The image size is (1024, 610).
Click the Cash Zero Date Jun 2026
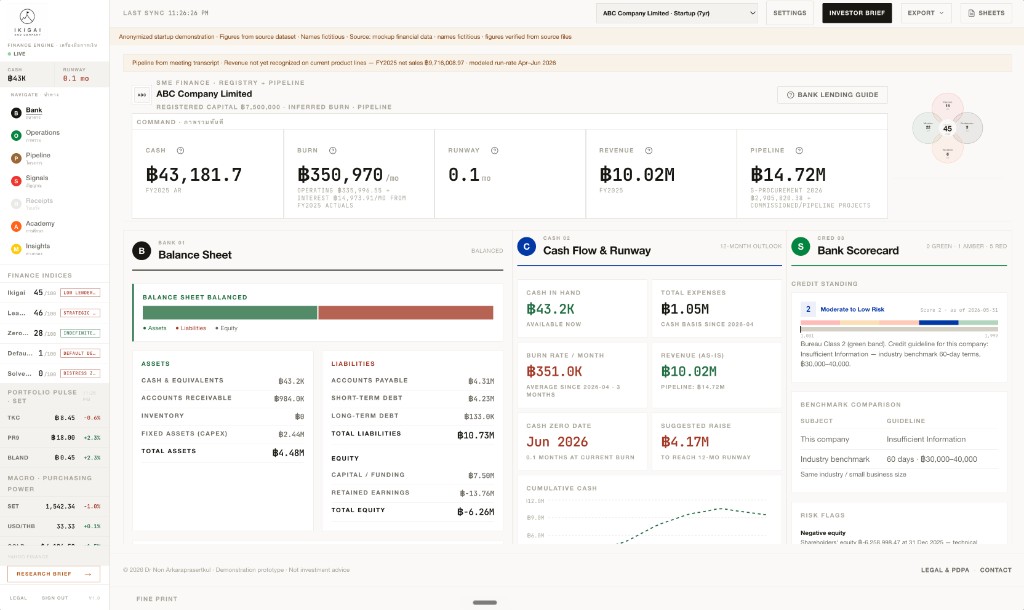(557, 441)
